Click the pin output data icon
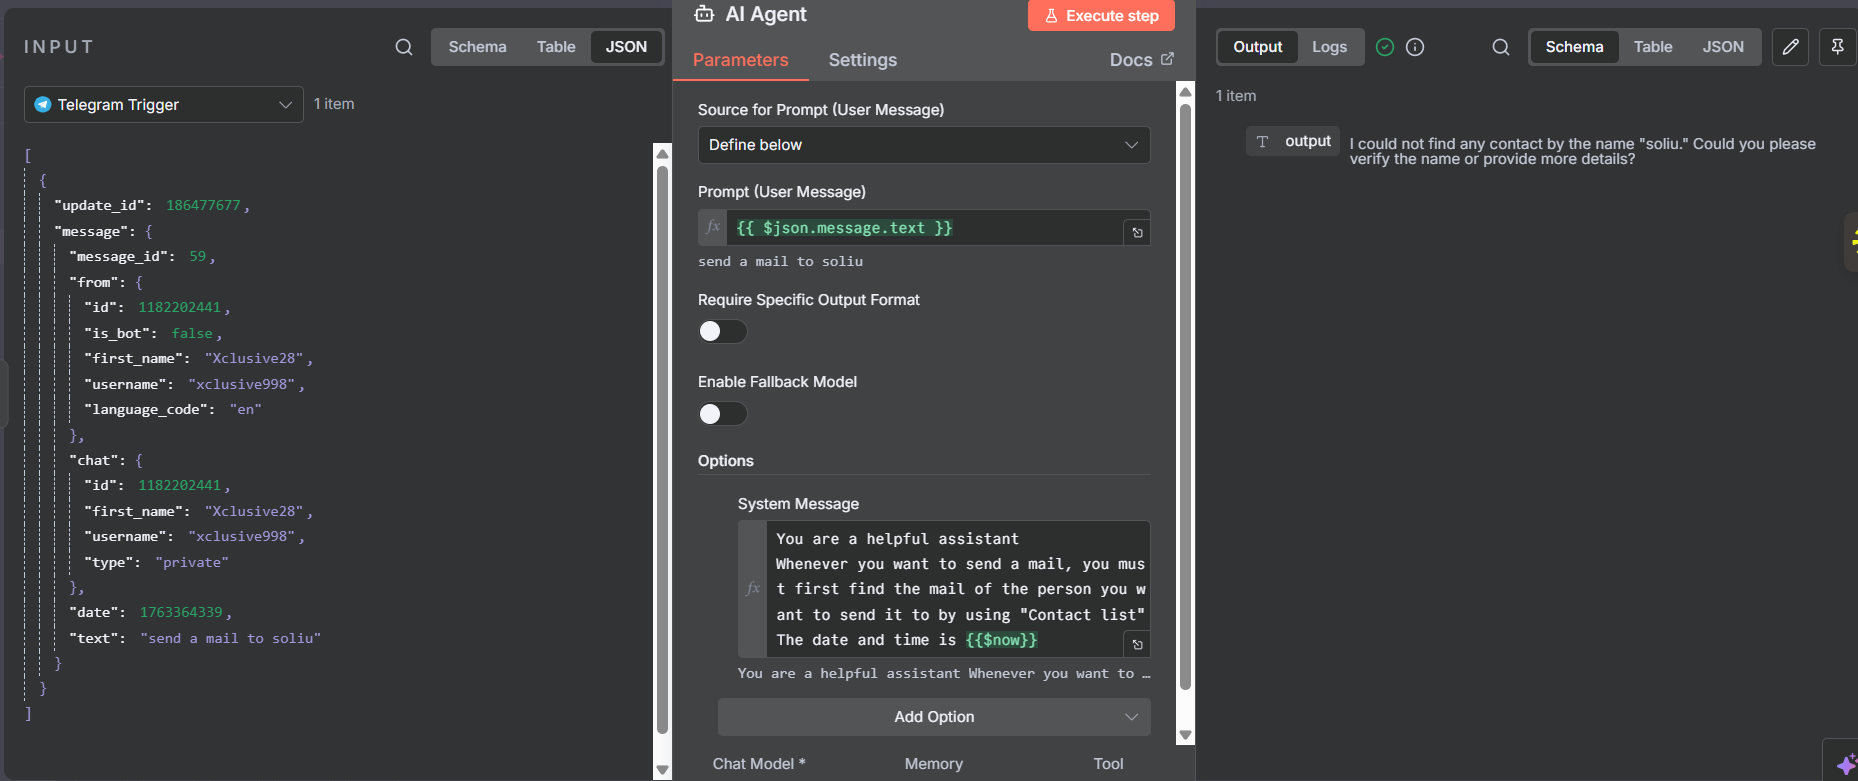 tap(1837, 47)
